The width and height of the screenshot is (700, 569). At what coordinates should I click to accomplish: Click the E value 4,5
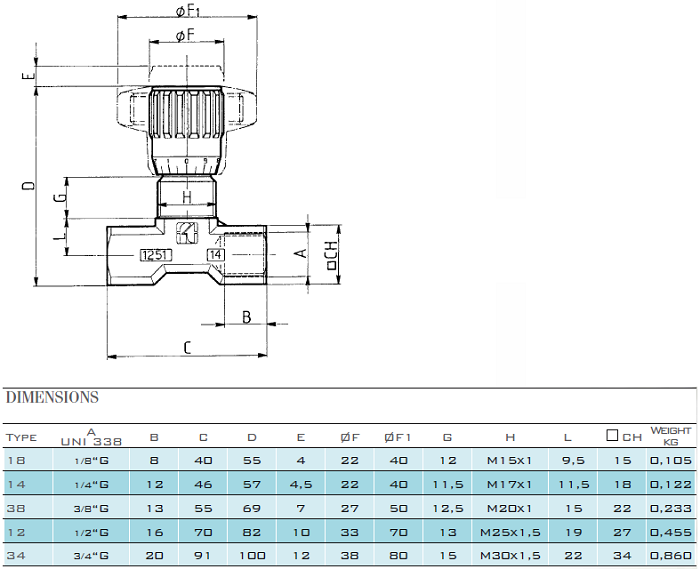click(x=301, y=484)
